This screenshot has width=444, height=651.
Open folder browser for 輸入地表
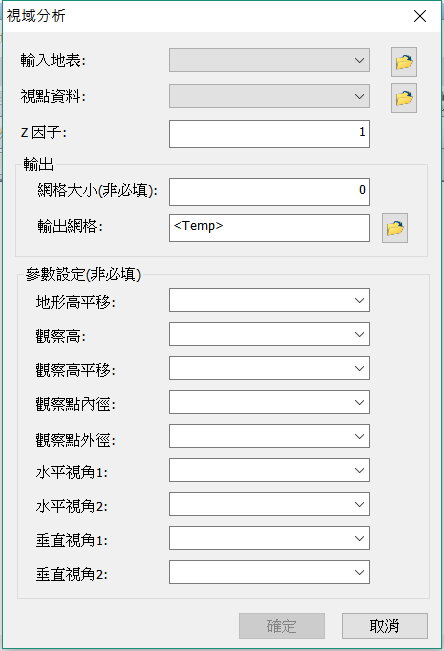[404, 62]
